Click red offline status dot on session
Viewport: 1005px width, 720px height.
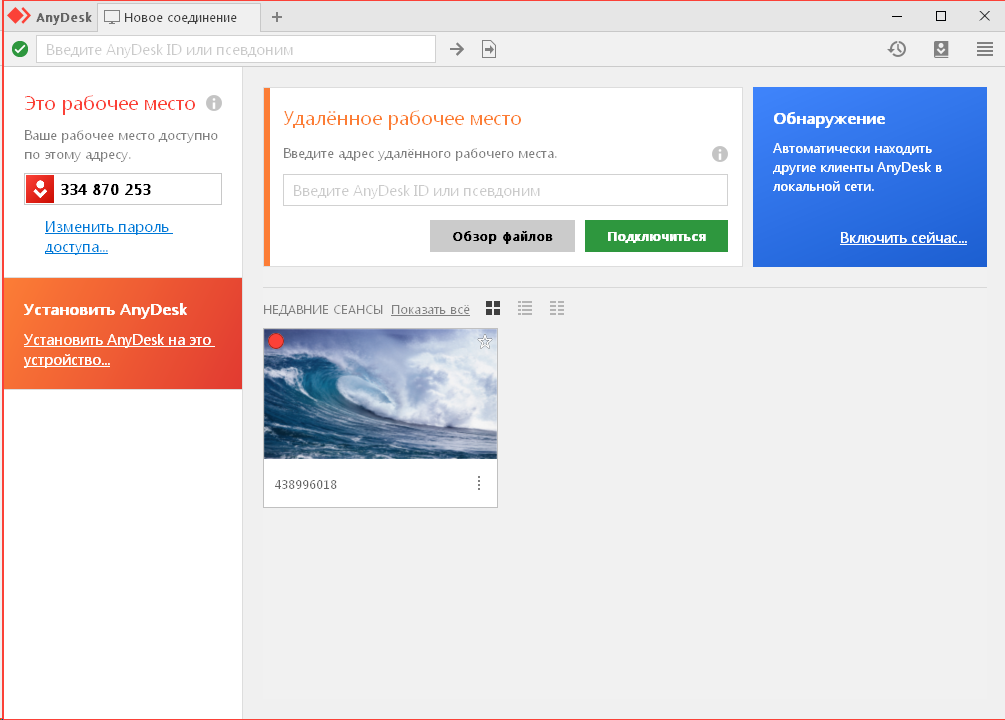click(276, 341)
